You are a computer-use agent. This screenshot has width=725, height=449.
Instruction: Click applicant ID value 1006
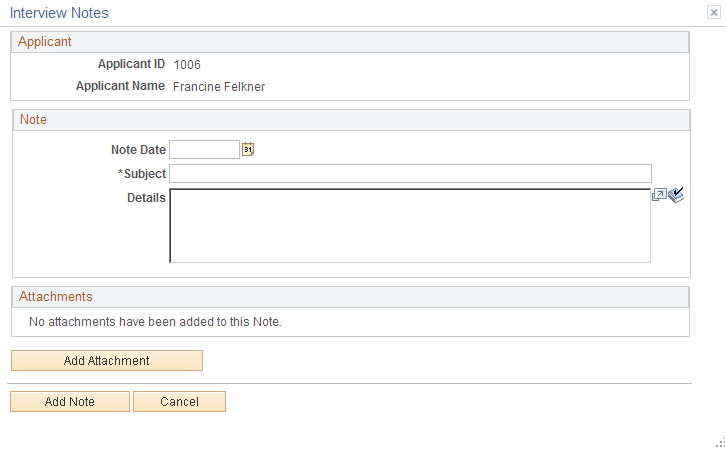[187, 65]
